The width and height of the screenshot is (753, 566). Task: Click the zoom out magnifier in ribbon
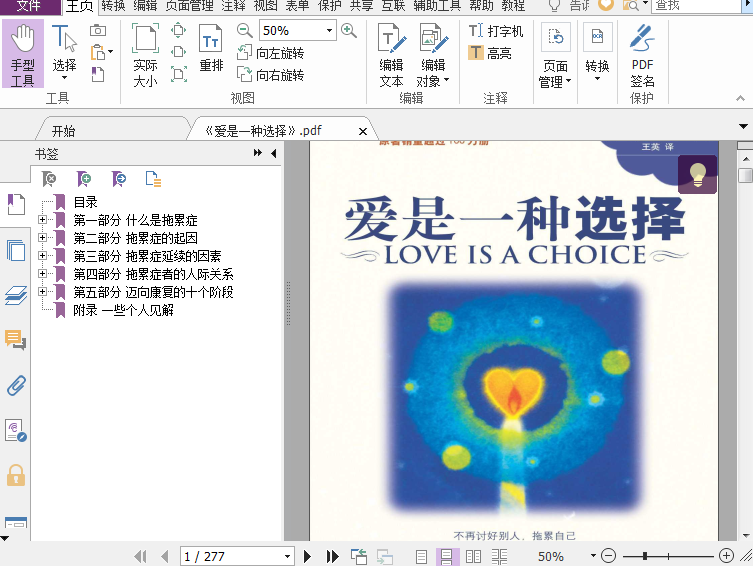244,31
